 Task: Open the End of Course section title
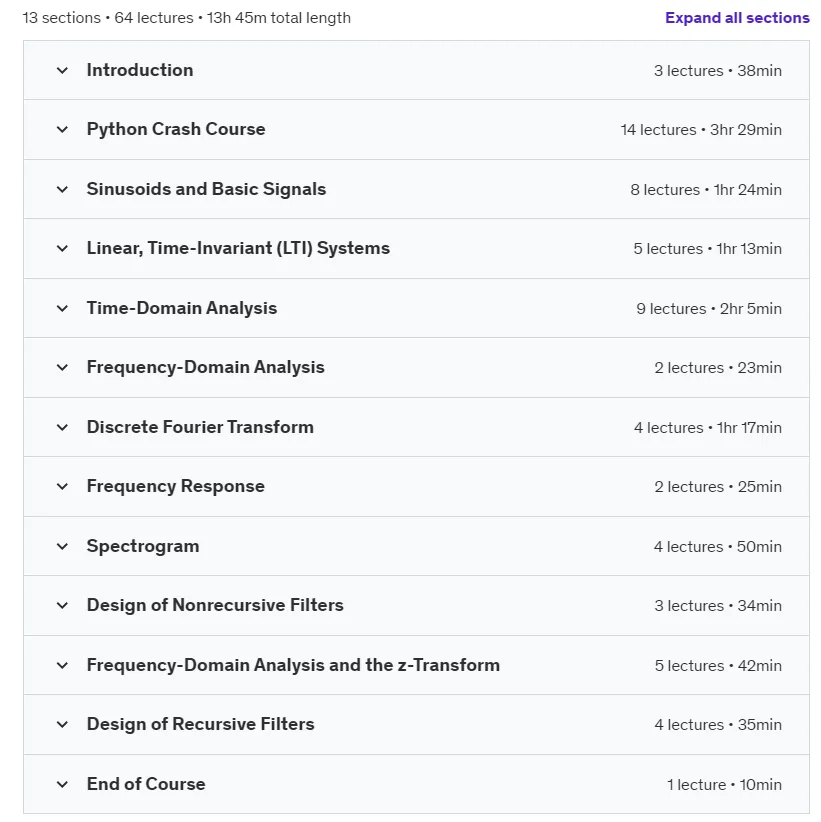[146, 784]
